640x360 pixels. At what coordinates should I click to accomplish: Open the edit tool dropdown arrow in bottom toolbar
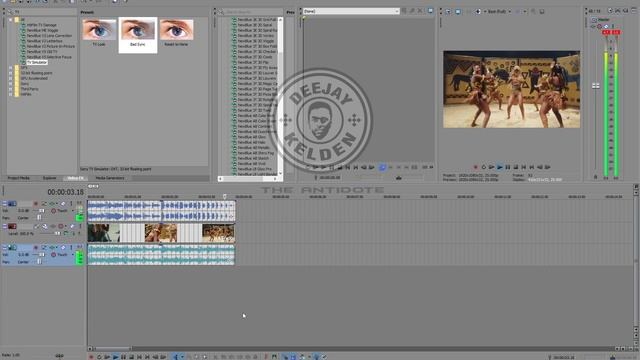182,357
